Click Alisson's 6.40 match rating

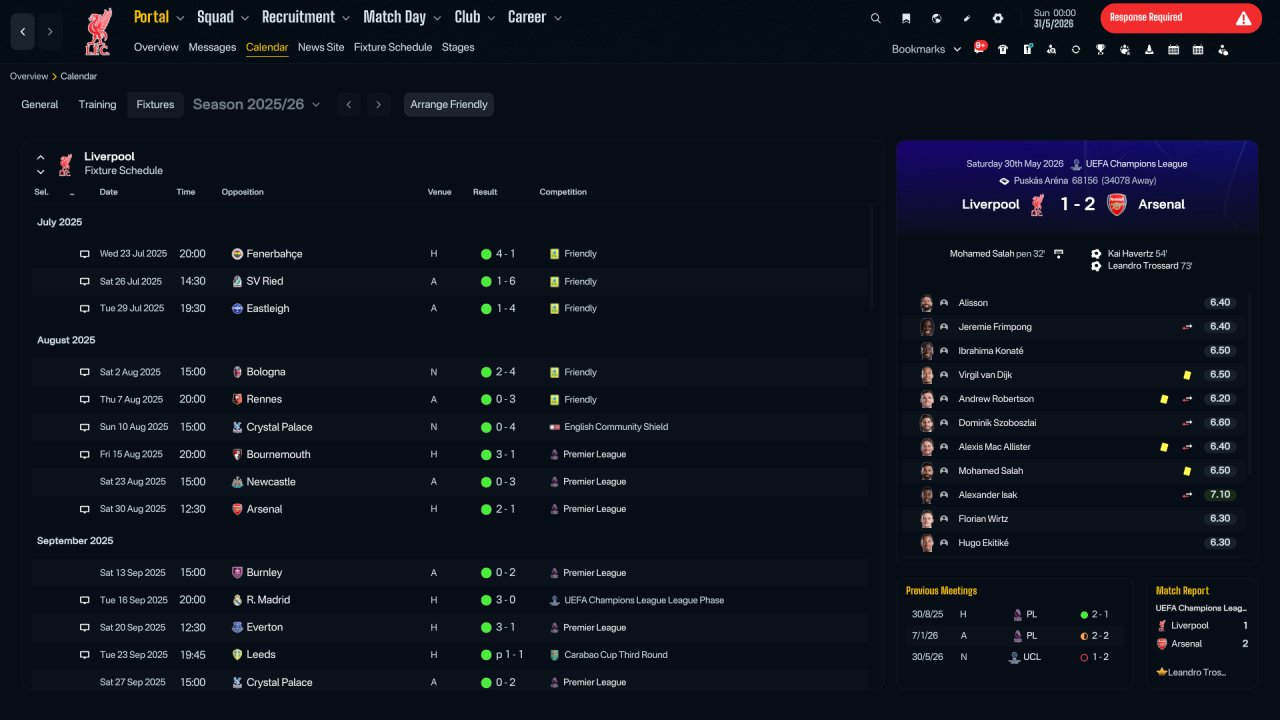pos(1220,303)
